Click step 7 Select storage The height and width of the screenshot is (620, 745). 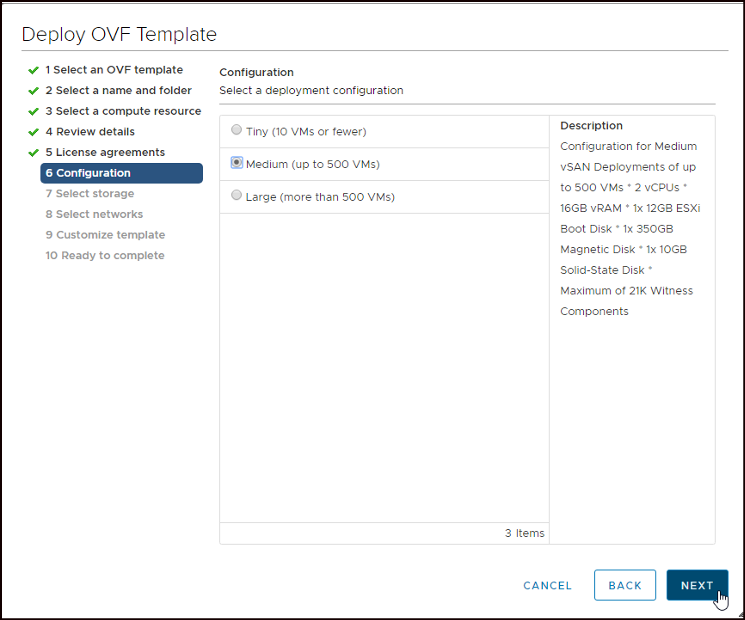(x=89, y=194)
